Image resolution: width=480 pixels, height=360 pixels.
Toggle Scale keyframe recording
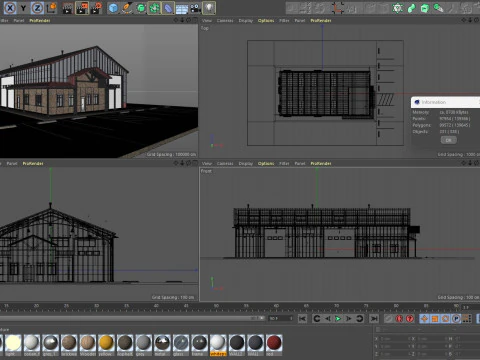(435, 319)
